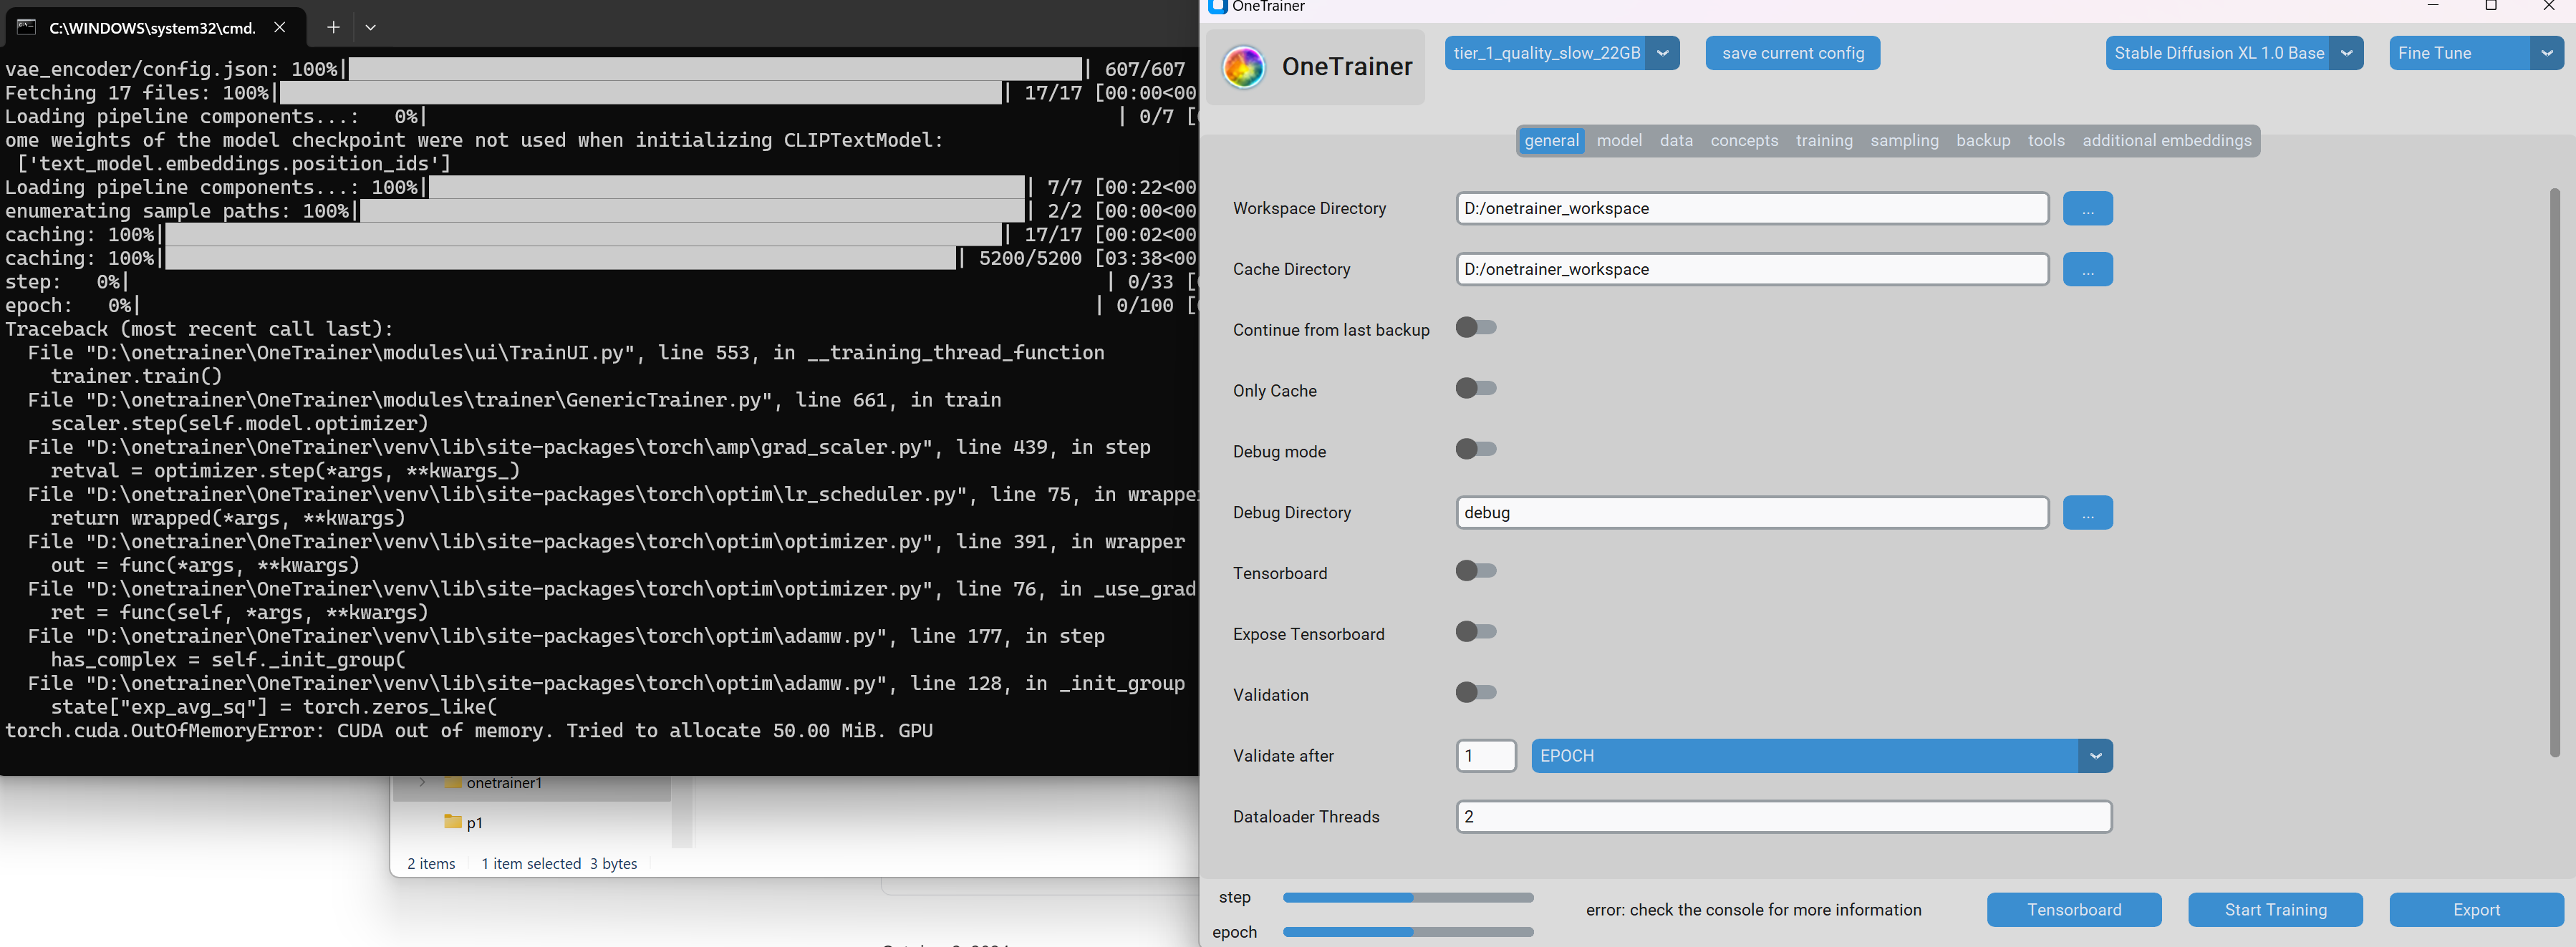Enable Continue from last backup toggle
Screen dimensions: 2576x947
(1476, 328)
